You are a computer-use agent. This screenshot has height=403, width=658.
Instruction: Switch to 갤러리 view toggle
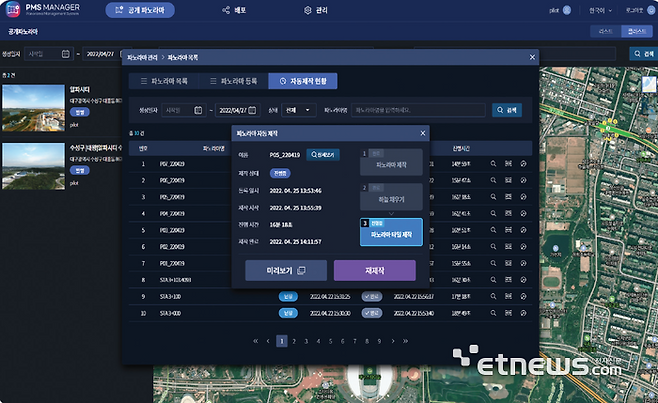click(x=637, y=31)
